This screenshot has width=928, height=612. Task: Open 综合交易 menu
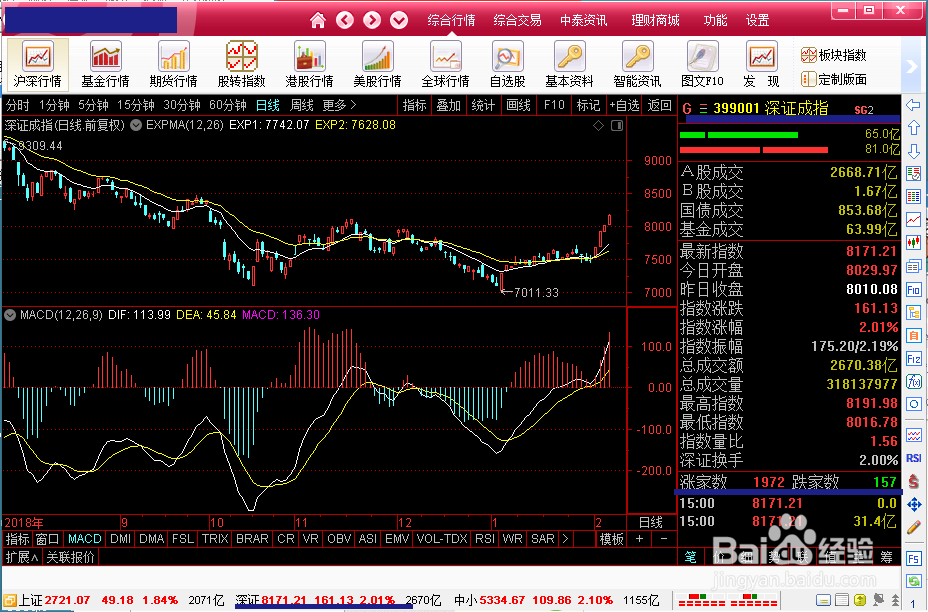(x=517, y=21)
